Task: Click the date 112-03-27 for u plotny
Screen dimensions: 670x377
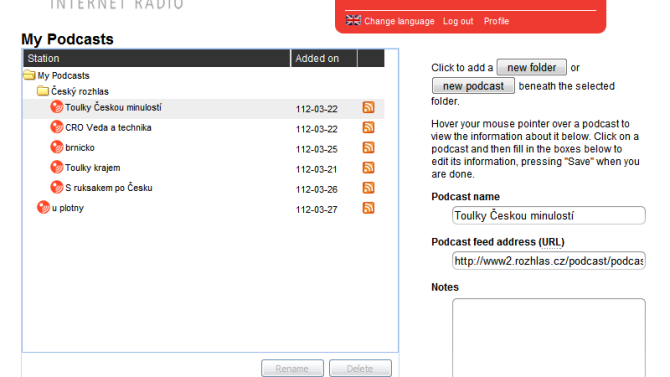Action: (x=316, y=209)
